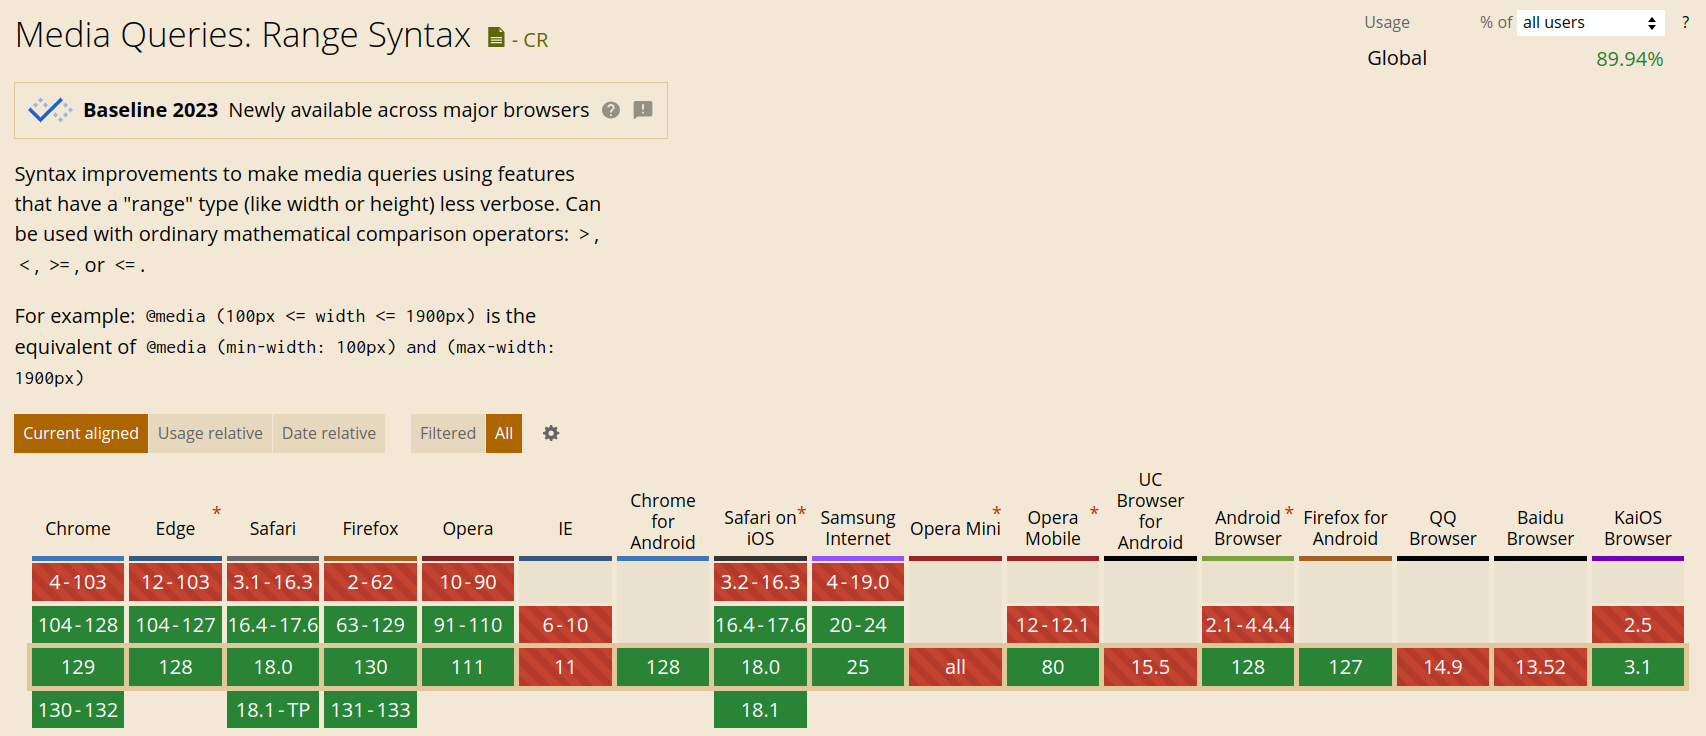
Task: Click the CR specification document icon
Action: (x=496, y=38)
